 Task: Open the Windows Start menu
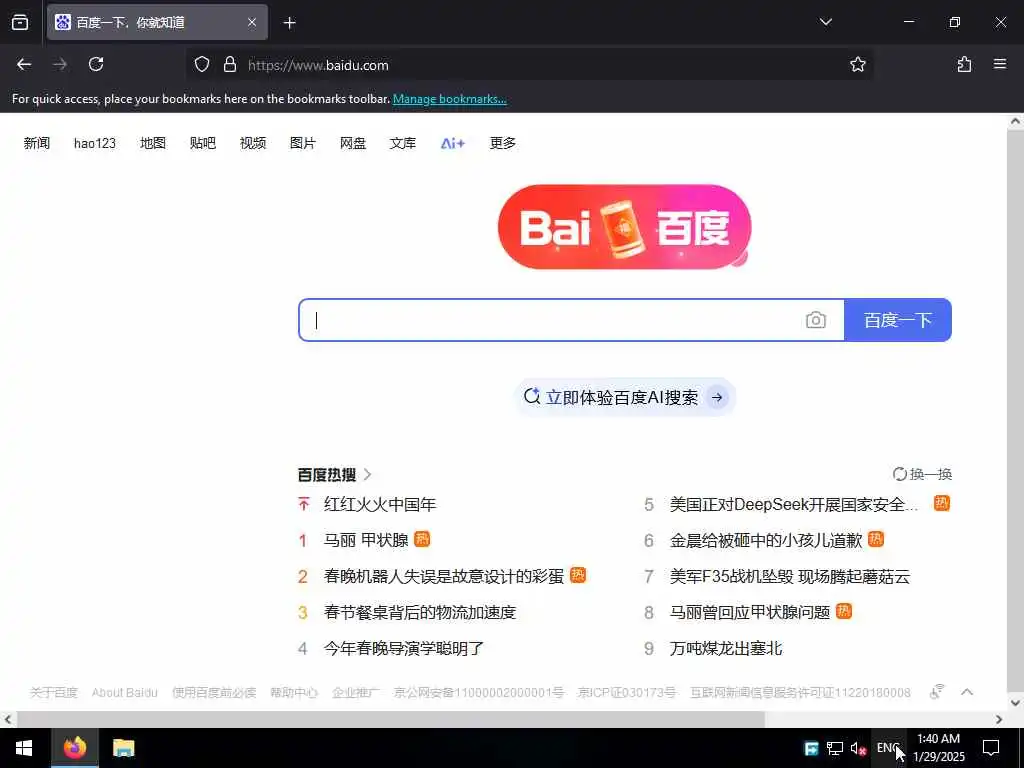24,748
